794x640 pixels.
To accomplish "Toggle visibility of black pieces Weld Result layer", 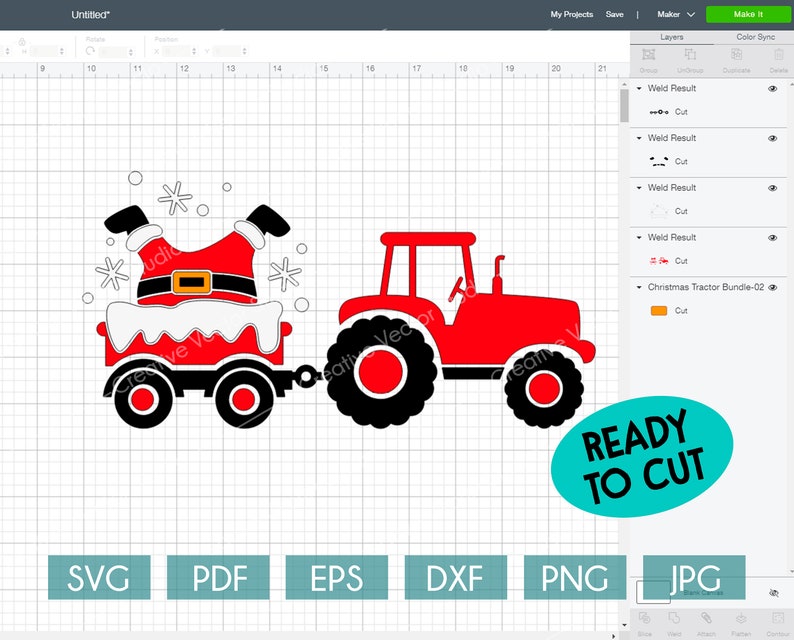I will (x=772, y=138).
